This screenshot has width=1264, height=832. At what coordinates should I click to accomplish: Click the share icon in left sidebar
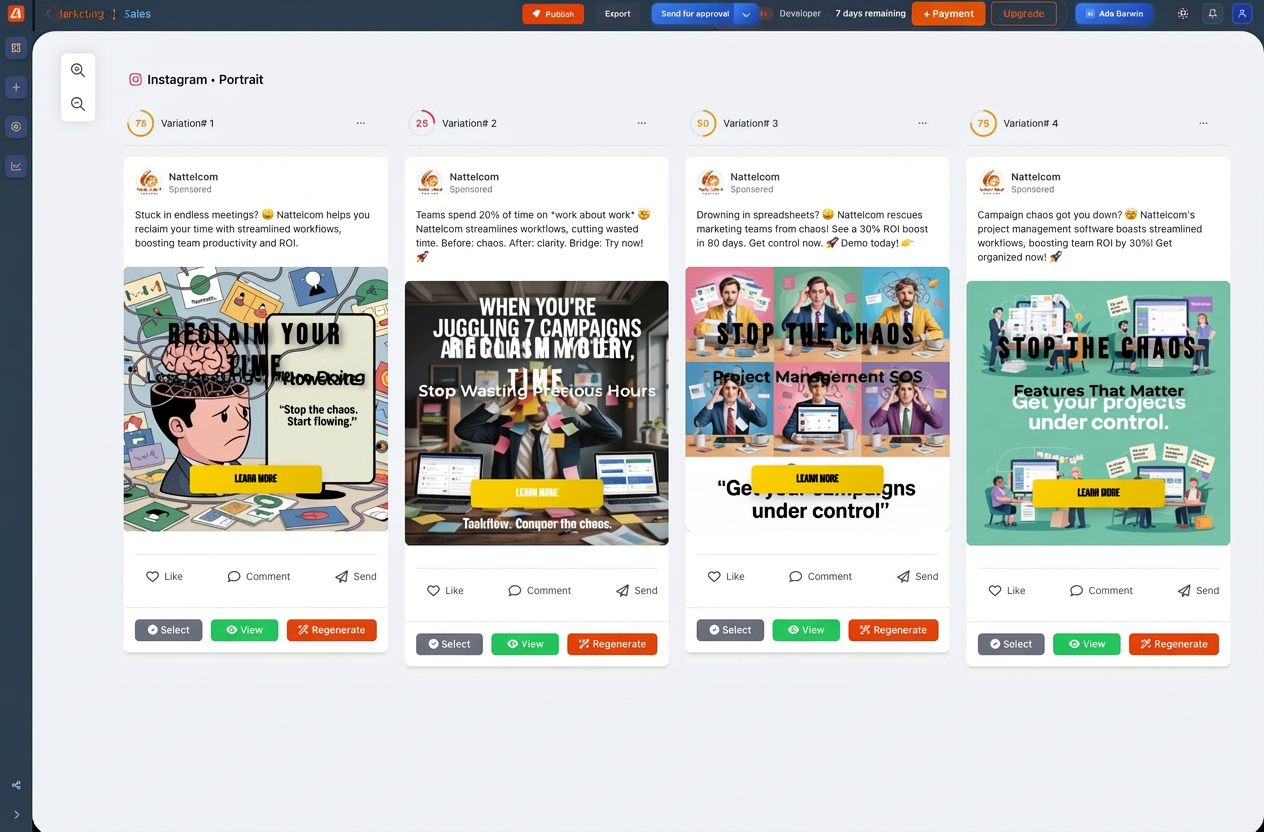(x=16, y=785)
